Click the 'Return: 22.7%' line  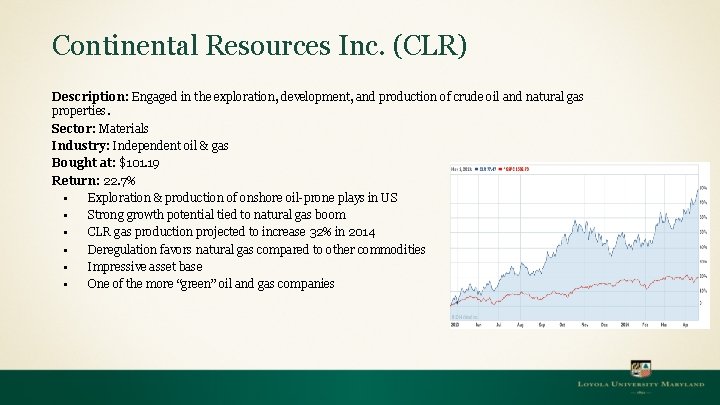pyautogui.click(x=93, y=180)
